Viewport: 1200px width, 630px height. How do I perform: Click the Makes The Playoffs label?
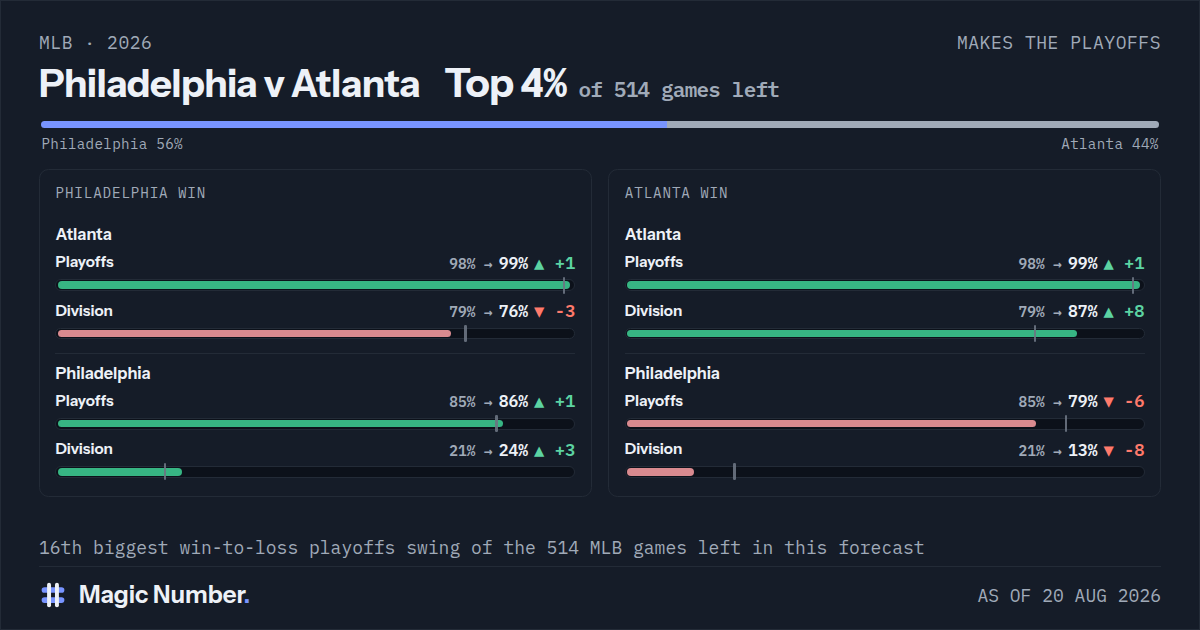tap(1059, 43)
